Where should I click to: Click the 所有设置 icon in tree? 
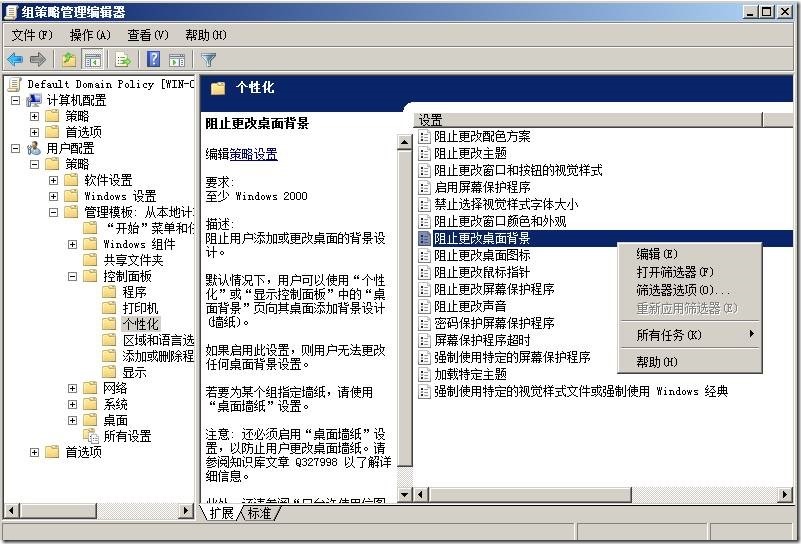(92, 436)
